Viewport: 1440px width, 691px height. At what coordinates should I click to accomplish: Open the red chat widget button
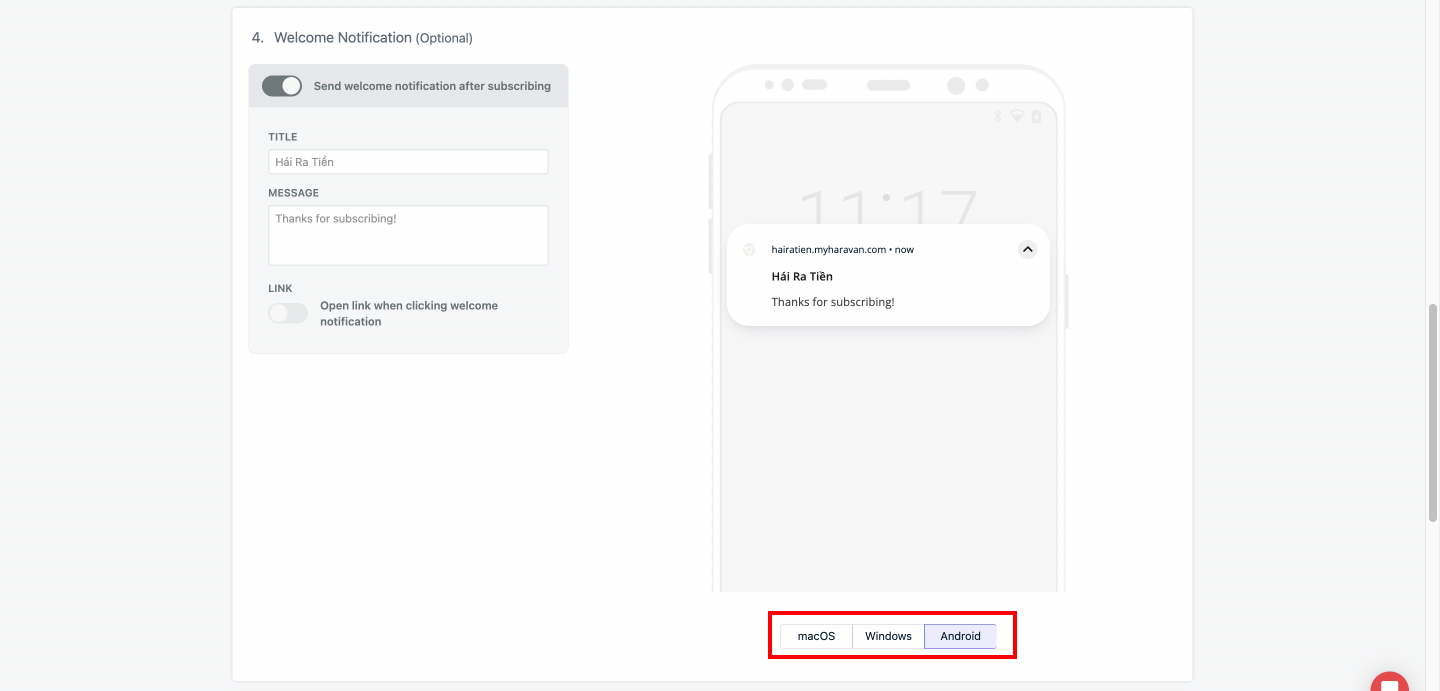1389,683
